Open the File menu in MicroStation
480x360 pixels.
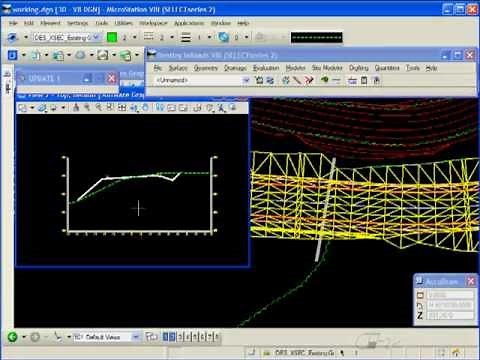point(13,23)
